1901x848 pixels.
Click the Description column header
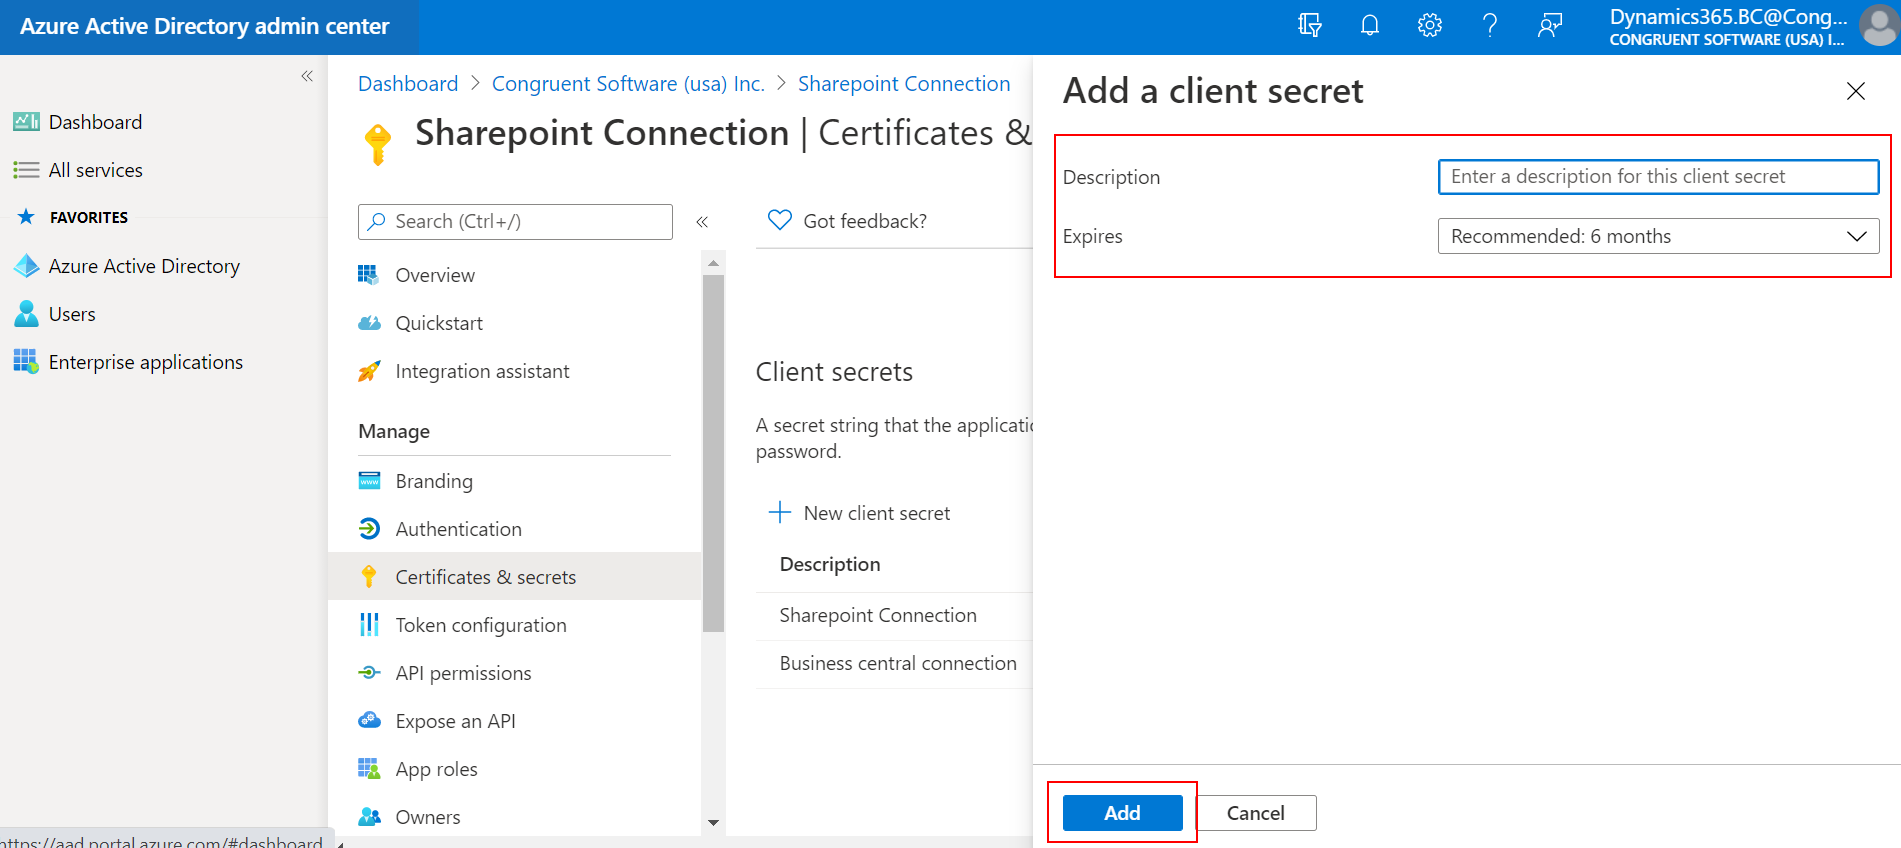(x=830, y=564)
